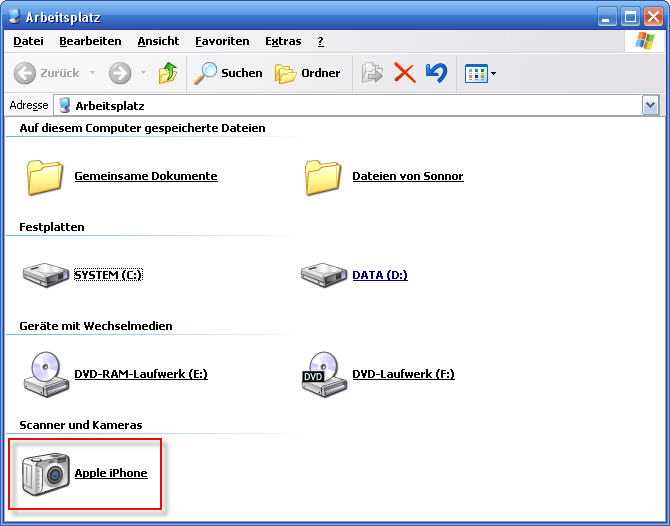Click the Up one folder level icon
The width and height of the screenshot is (670, 526).
tap(168, 73)
